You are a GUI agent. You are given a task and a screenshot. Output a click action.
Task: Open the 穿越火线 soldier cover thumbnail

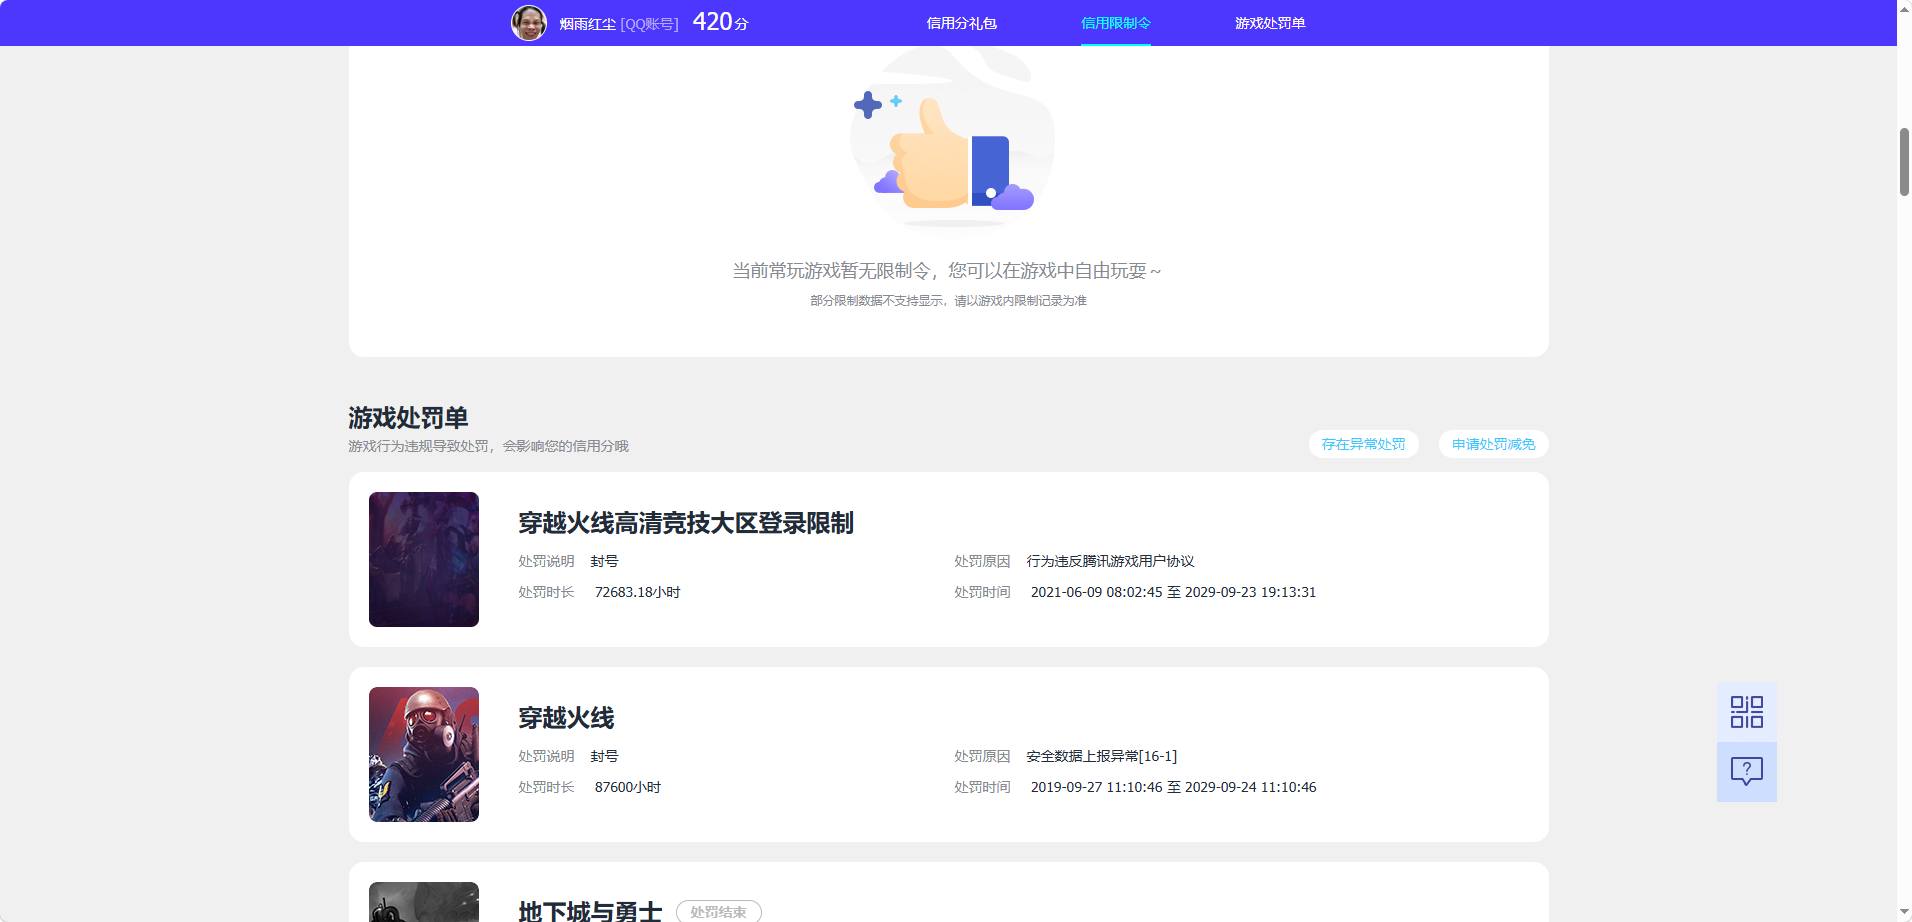point(424,754)
